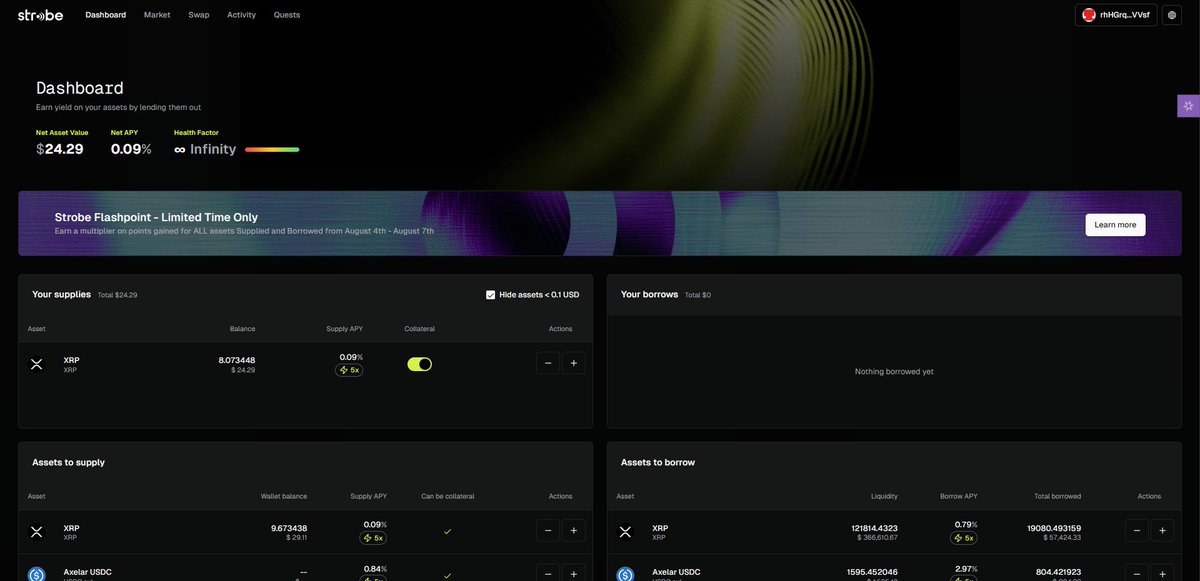This screenshot has height=581, width=1200.
Task: Borrow XRP with plus in Assets to borrow
Action: pos(1162,531)
